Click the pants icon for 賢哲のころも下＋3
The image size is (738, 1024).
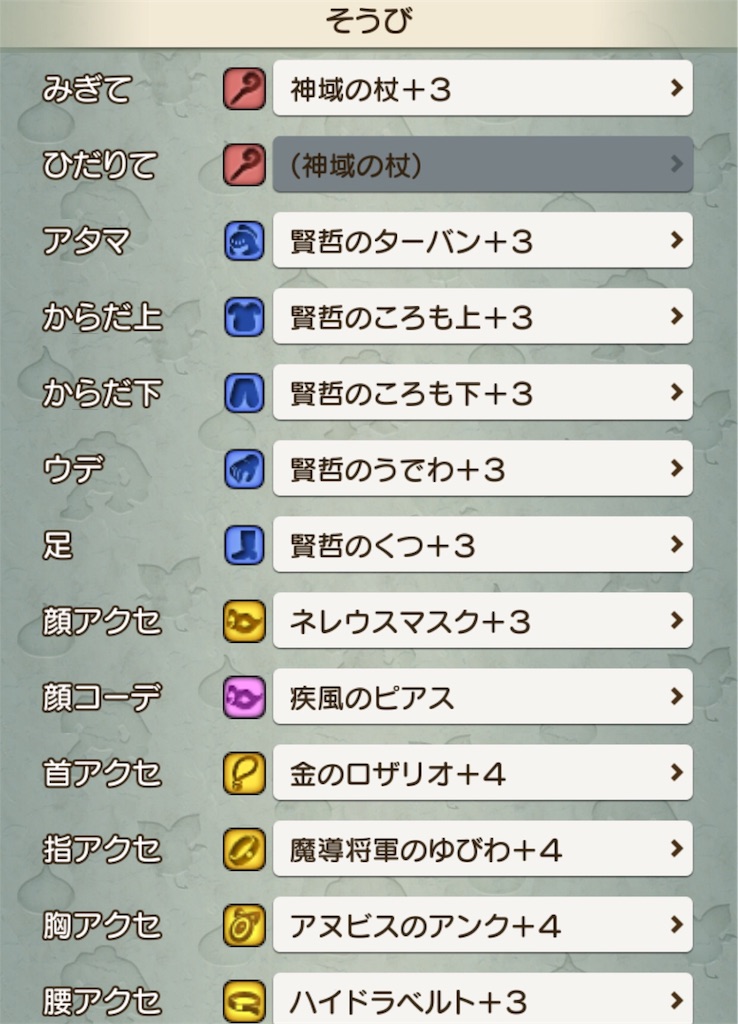[x=244, y=392]
